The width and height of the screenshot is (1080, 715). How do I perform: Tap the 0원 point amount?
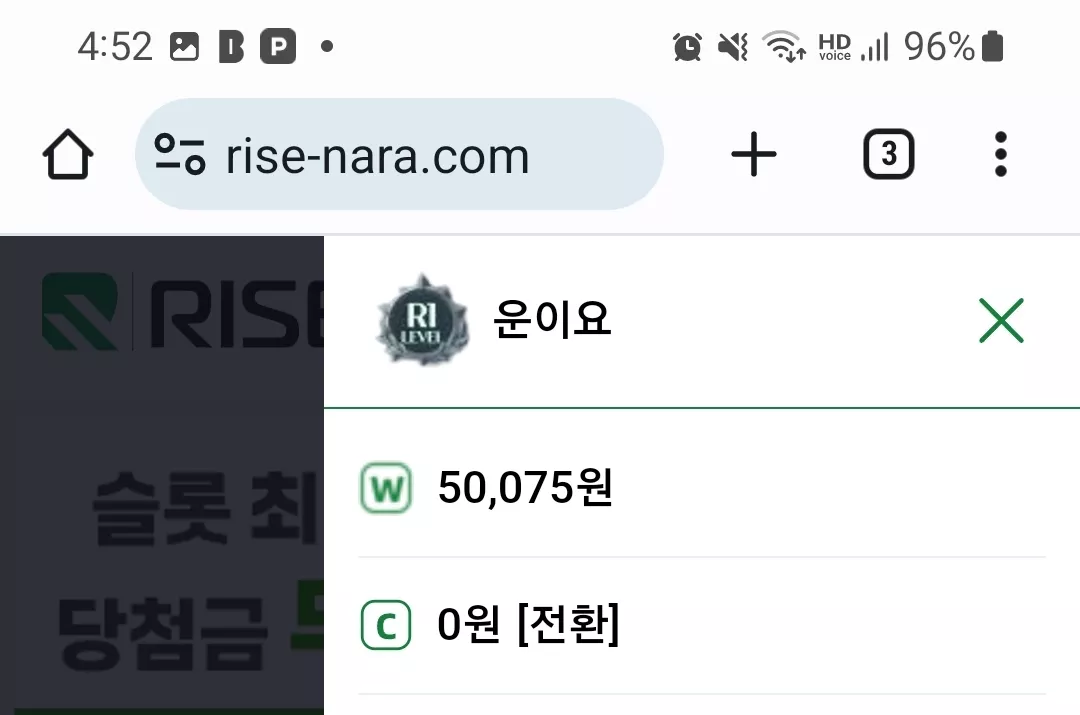tap(468, 624)
